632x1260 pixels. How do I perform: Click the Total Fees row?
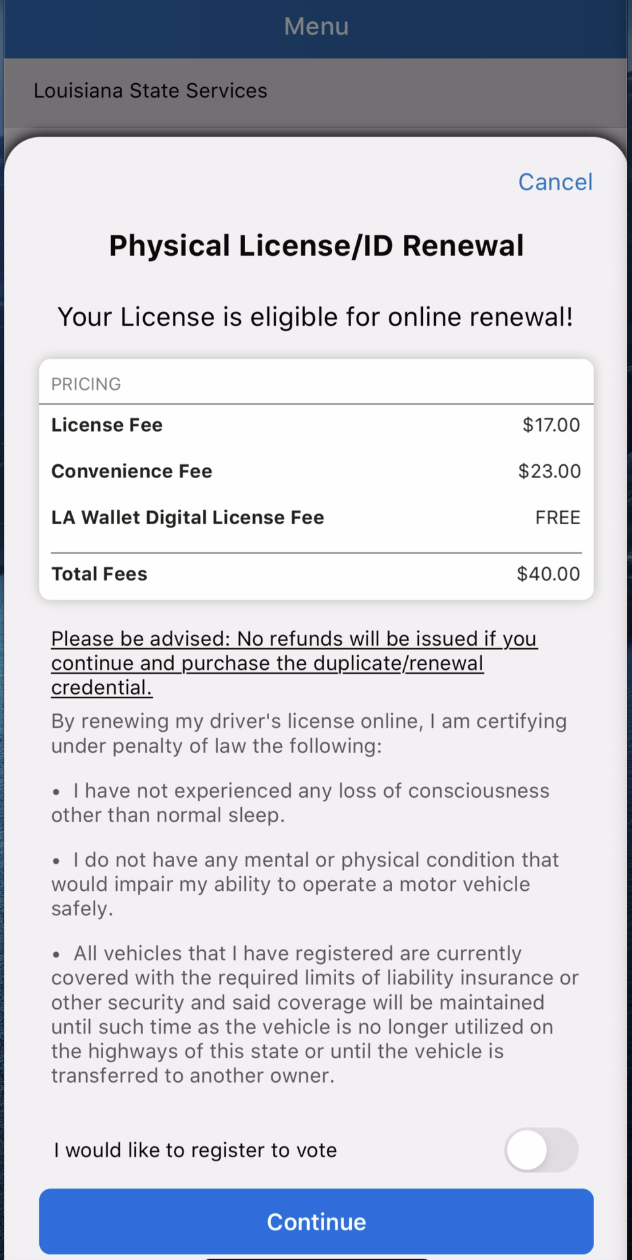point(316,574)
